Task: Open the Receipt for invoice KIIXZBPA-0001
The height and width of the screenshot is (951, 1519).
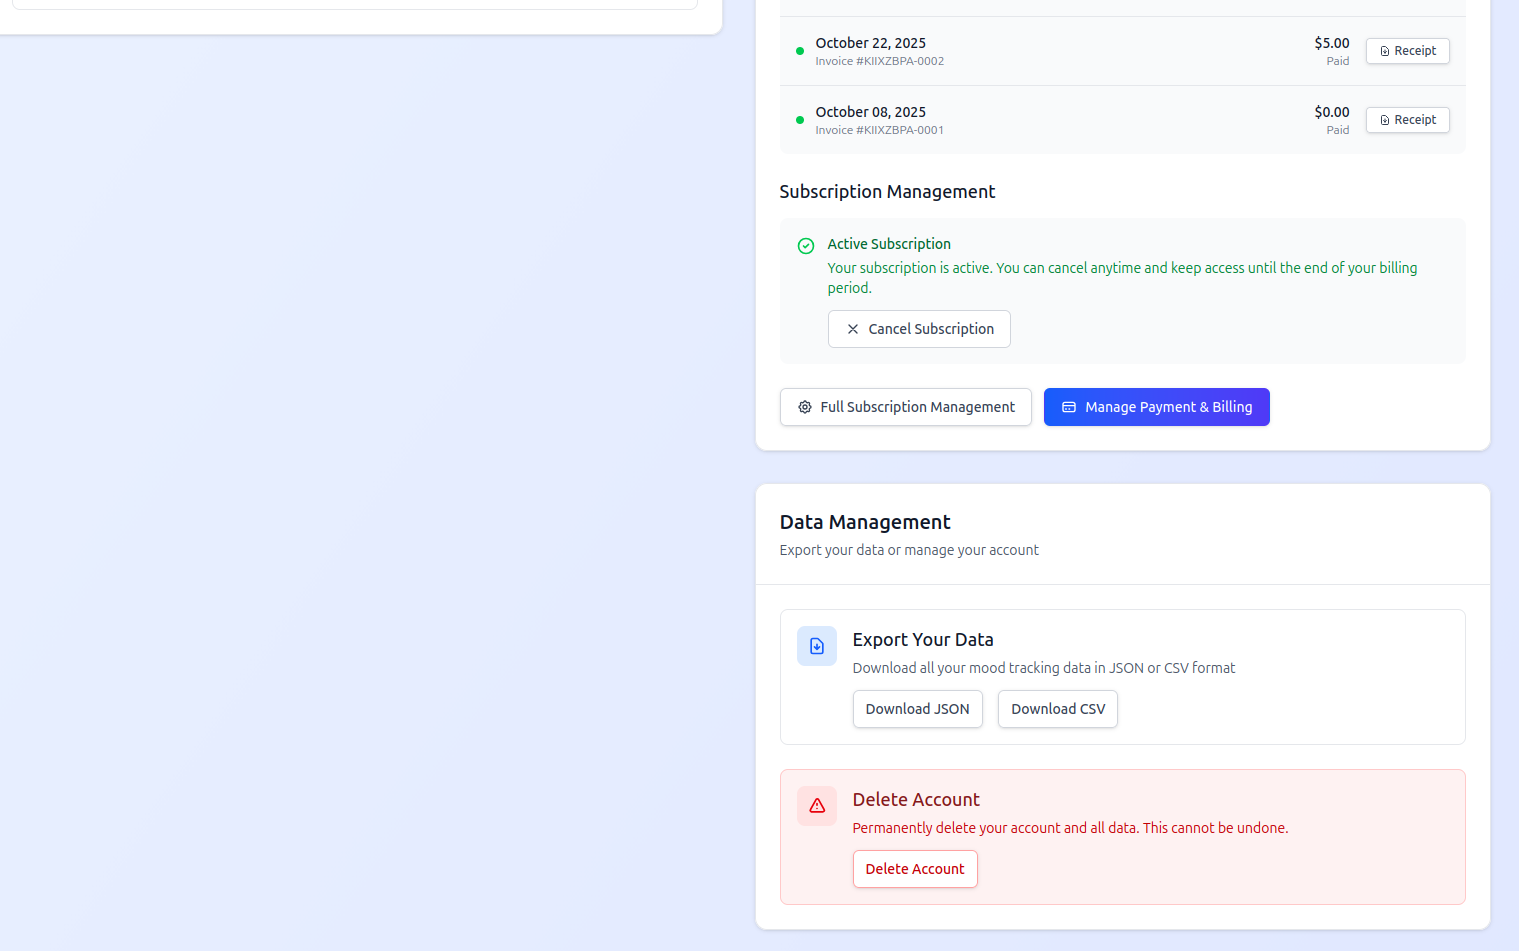Action: (1407, 120)
